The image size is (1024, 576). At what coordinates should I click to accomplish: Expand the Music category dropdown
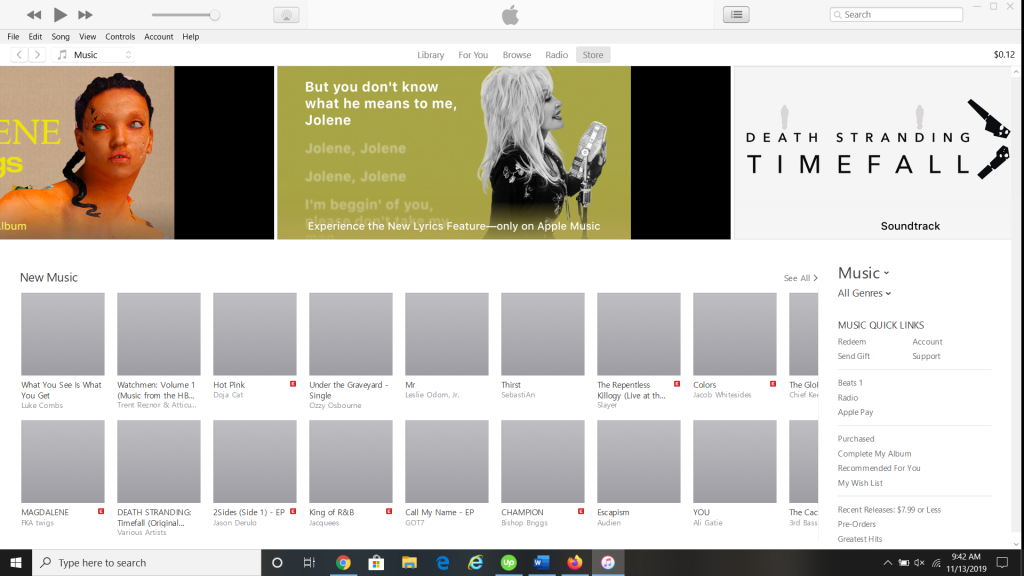click(863, 273)
